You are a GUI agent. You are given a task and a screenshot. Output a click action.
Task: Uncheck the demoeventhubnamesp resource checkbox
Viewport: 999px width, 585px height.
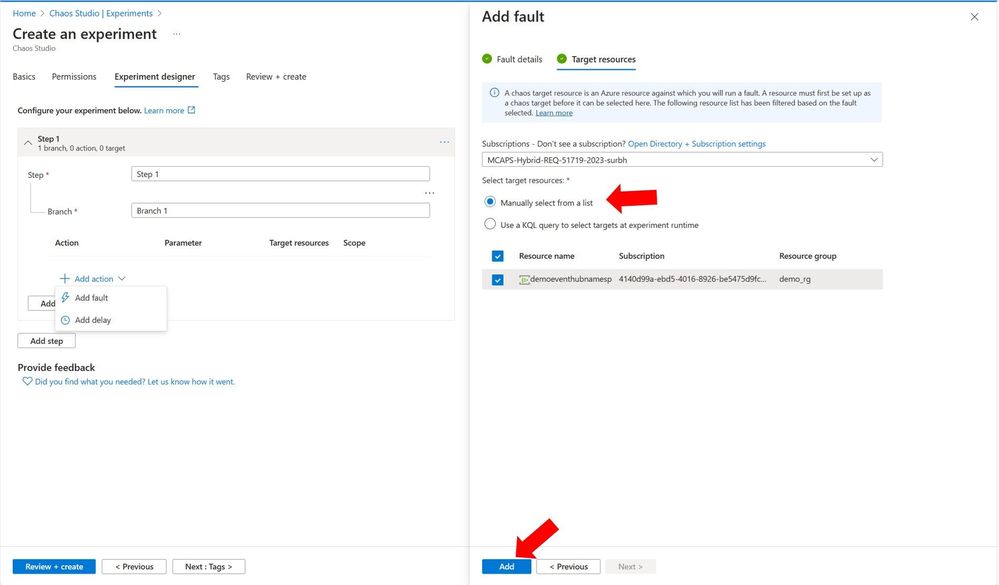click(498, 280)
